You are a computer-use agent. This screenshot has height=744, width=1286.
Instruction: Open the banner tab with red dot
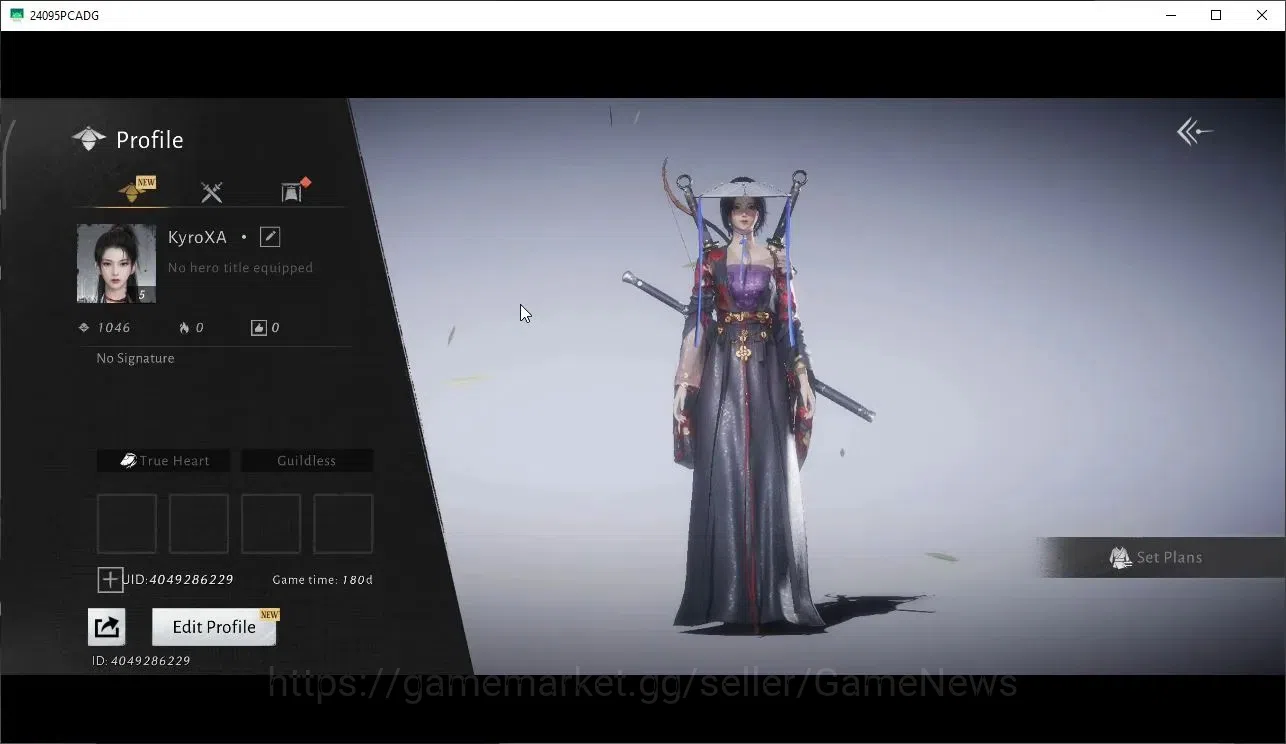(294, 191)
